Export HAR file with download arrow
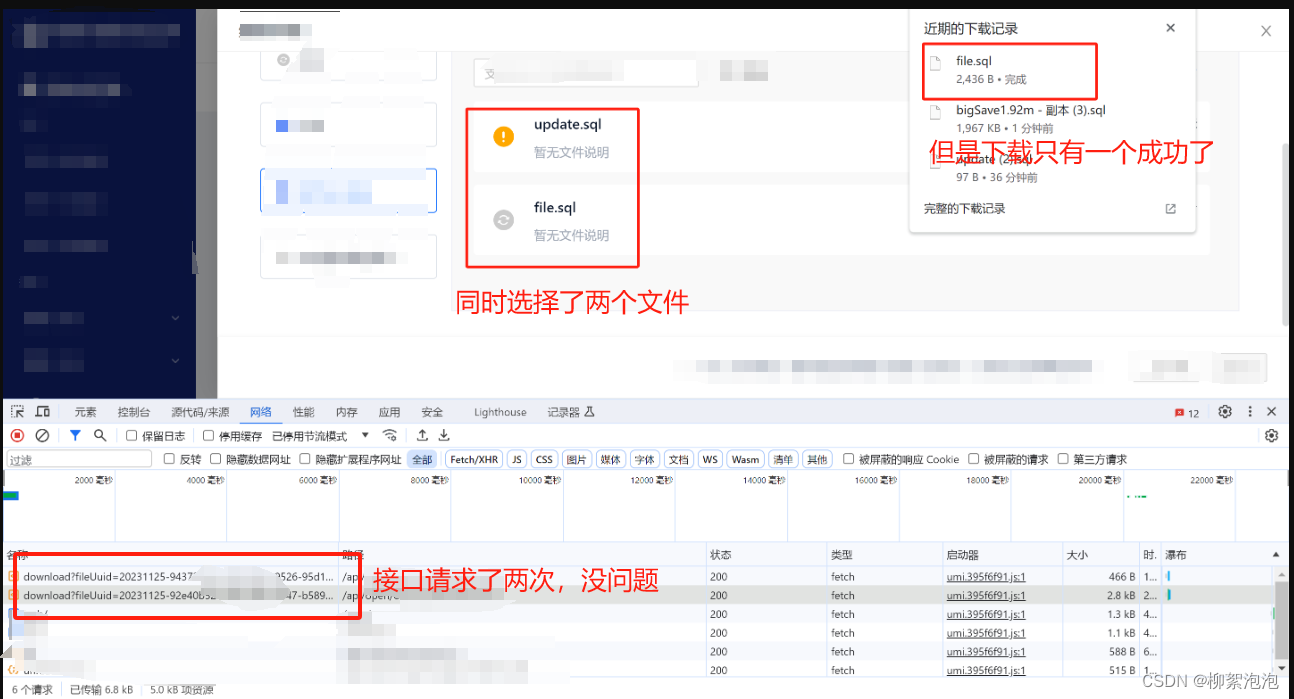The height and width of the screenshot is (699, 1294). click(x=444, y=436)
